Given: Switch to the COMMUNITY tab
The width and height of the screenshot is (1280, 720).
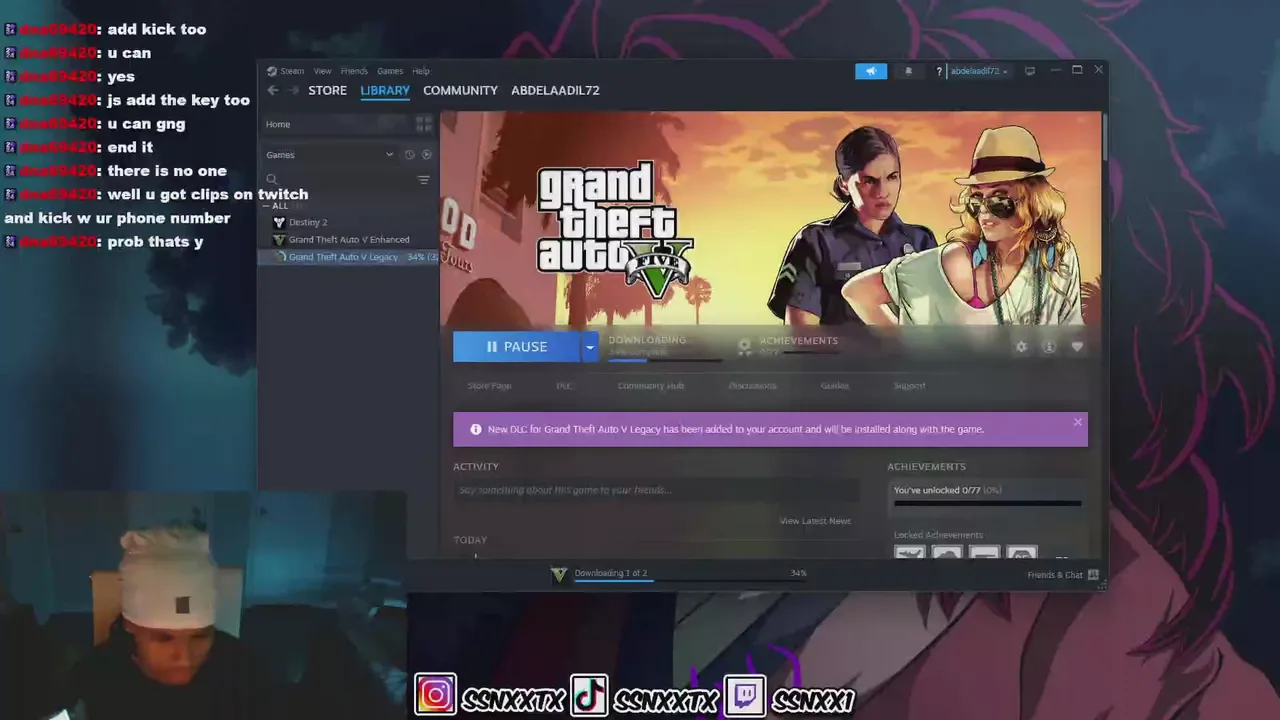Looking at the screenshot, I should point(460,90).
